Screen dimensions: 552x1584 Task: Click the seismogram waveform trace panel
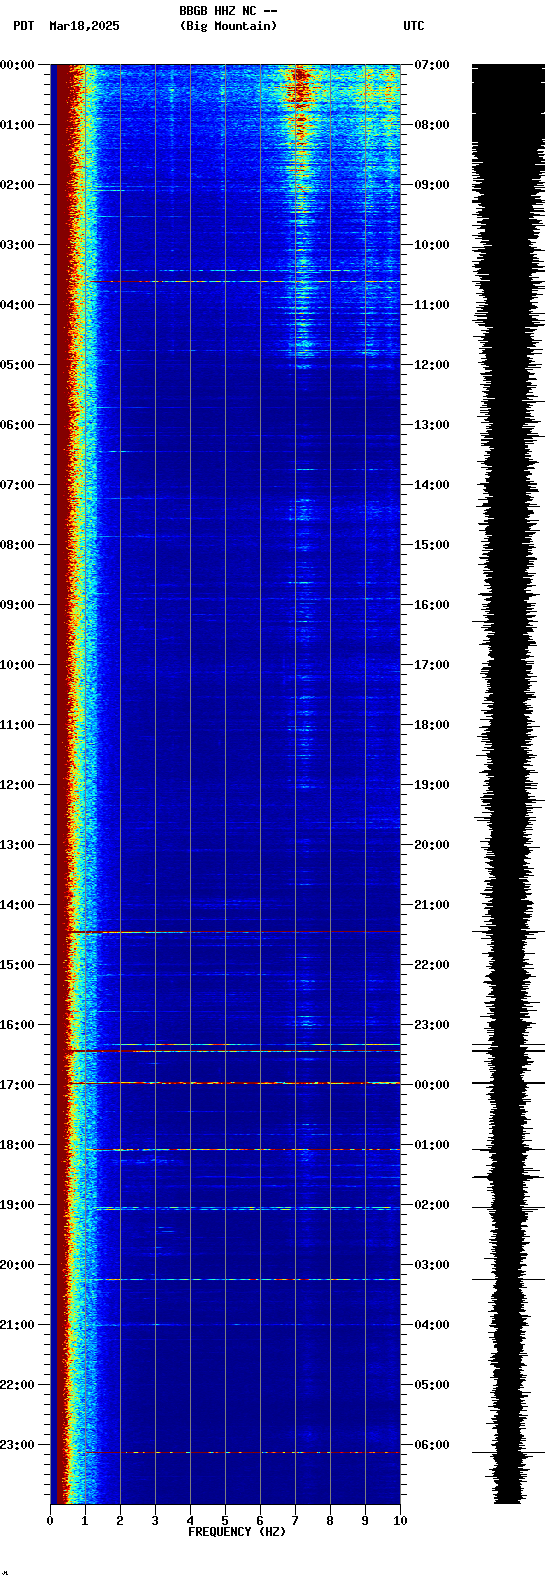508,784
